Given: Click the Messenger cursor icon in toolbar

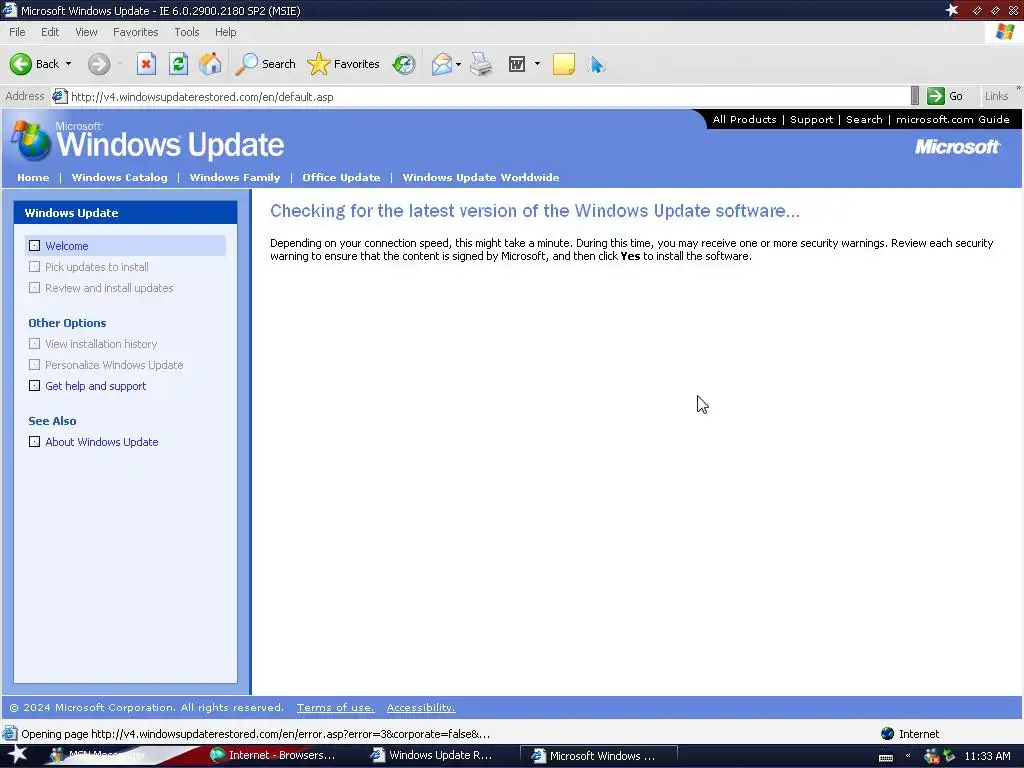Looking at the screenshot, I should coord(596,64).
